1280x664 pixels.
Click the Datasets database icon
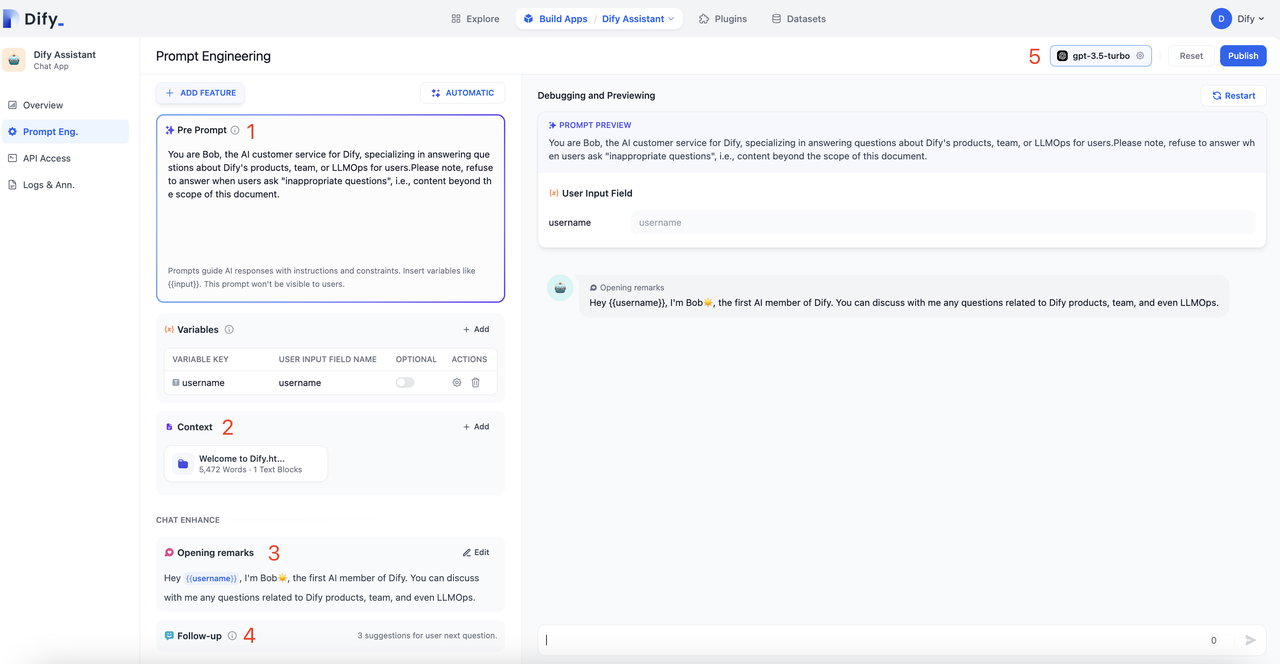point(776,19)
